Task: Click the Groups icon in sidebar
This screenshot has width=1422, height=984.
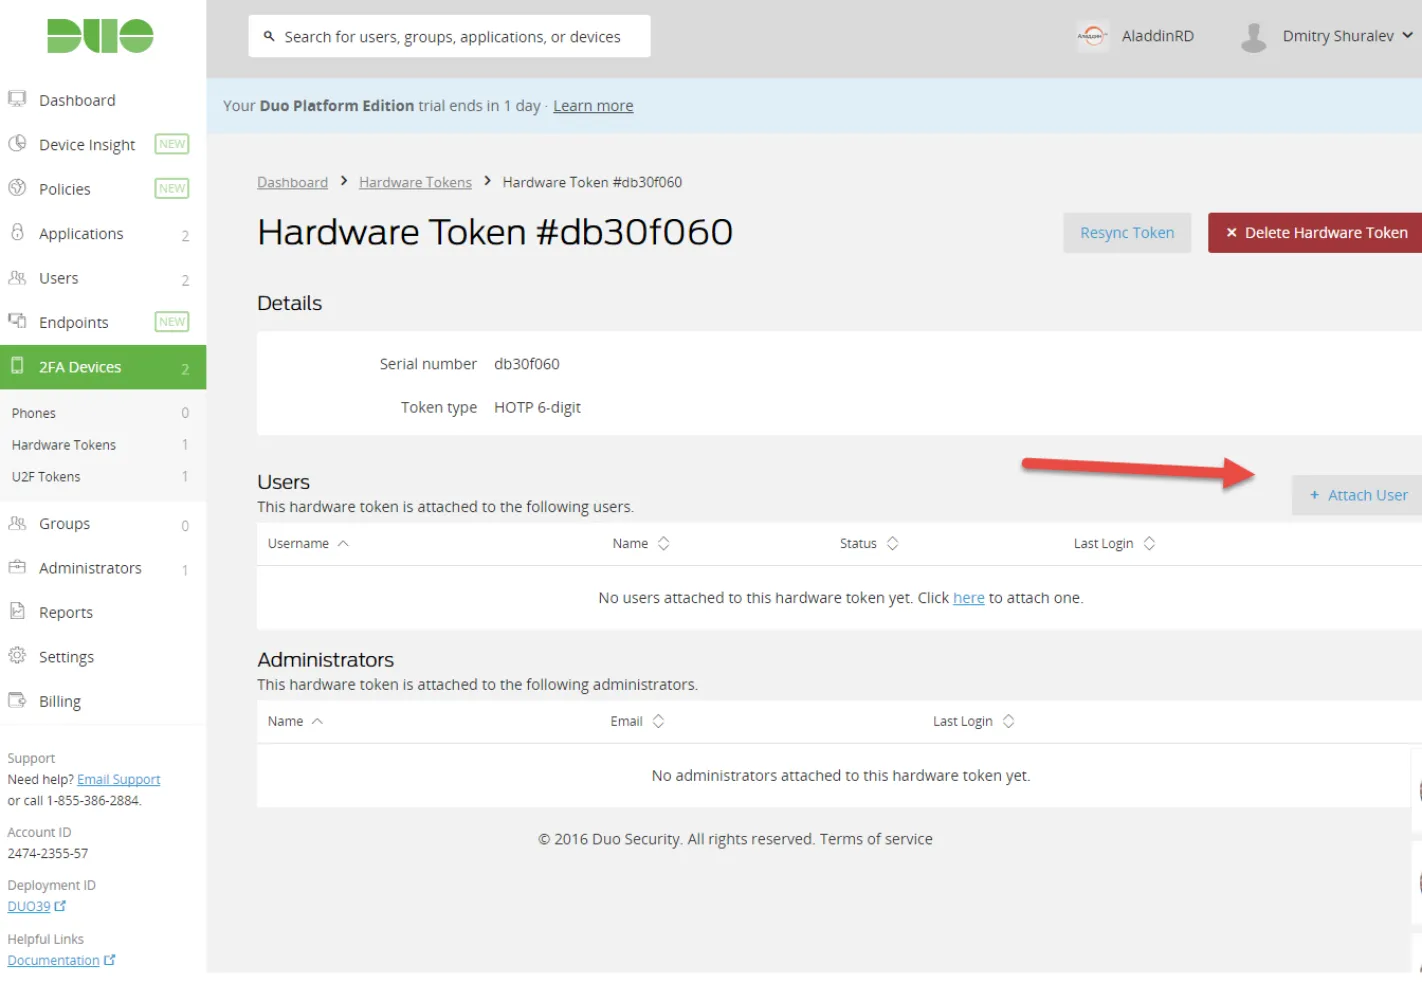Action: (17, 523)
